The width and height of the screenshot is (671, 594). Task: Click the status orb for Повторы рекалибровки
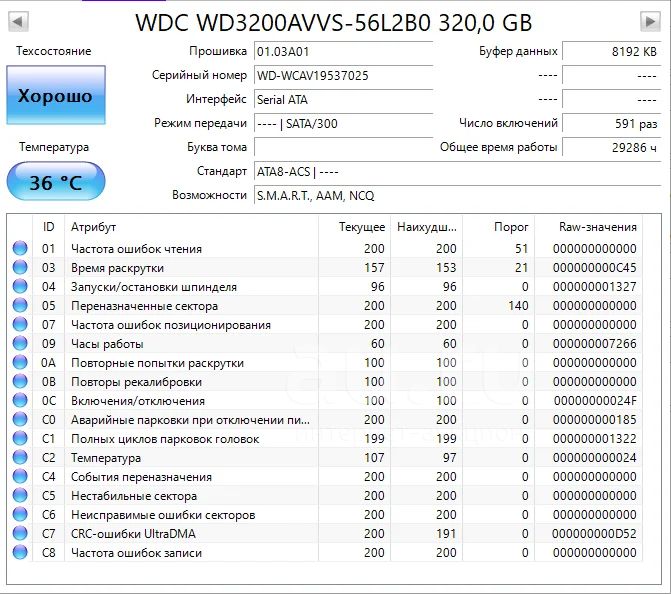(x=20, y=381)
